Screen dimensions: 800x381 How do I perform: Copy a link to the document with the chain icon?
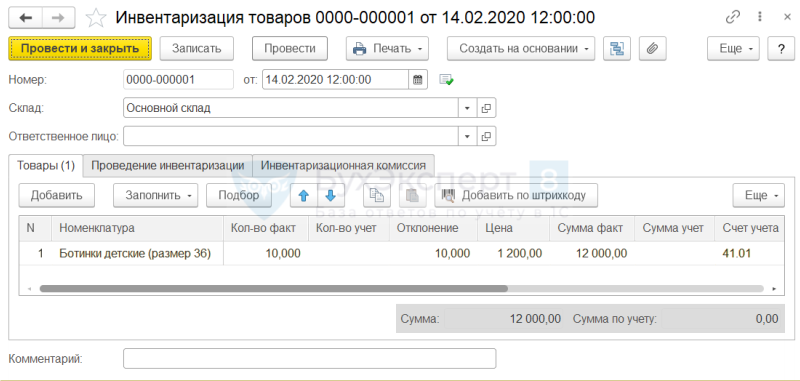(733, 17)
